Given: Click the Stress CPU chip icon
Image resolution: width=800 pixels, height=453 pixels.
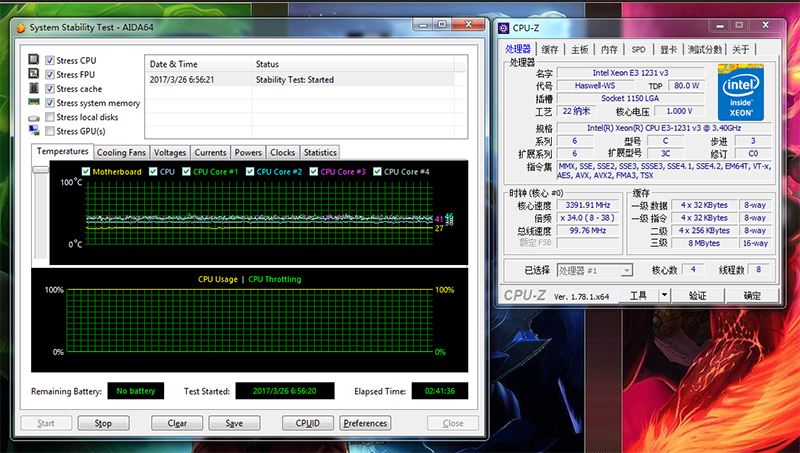Looking at the screenshot, I should [x=34, y=60].
